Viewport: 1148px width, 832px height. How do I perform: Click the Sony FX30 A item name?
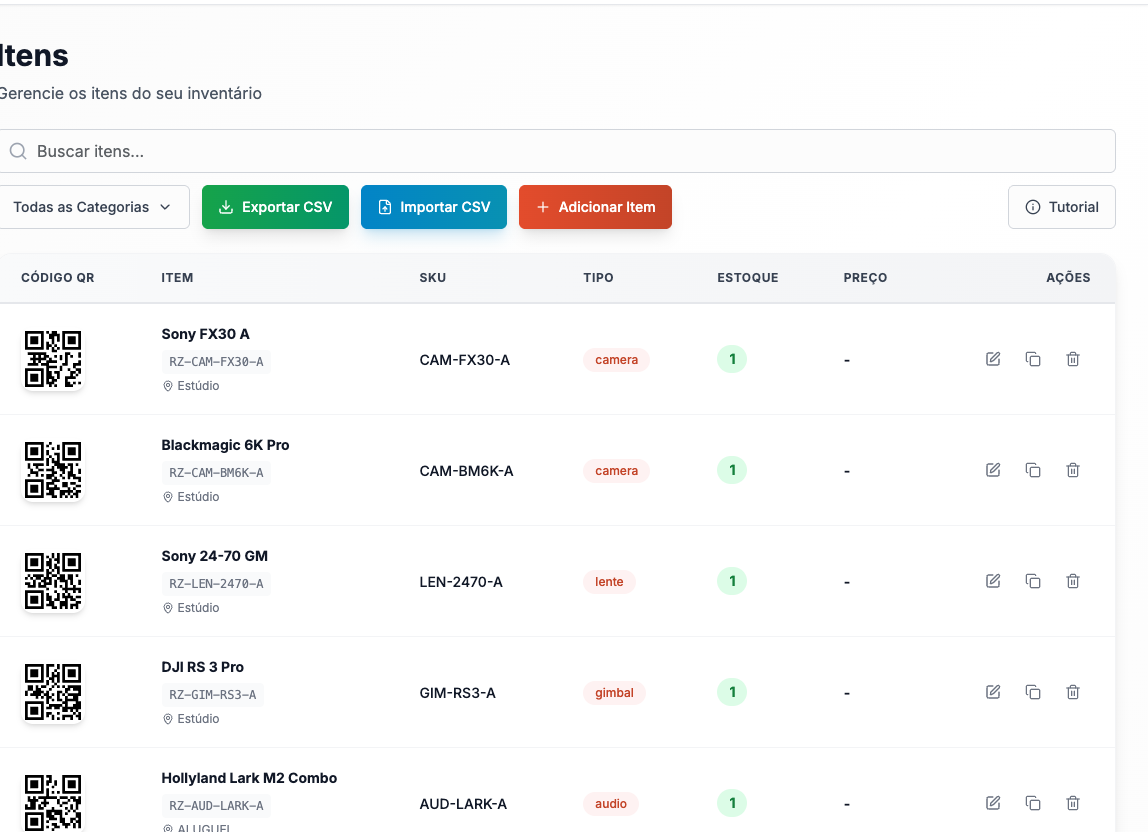[x=206, y=334]
